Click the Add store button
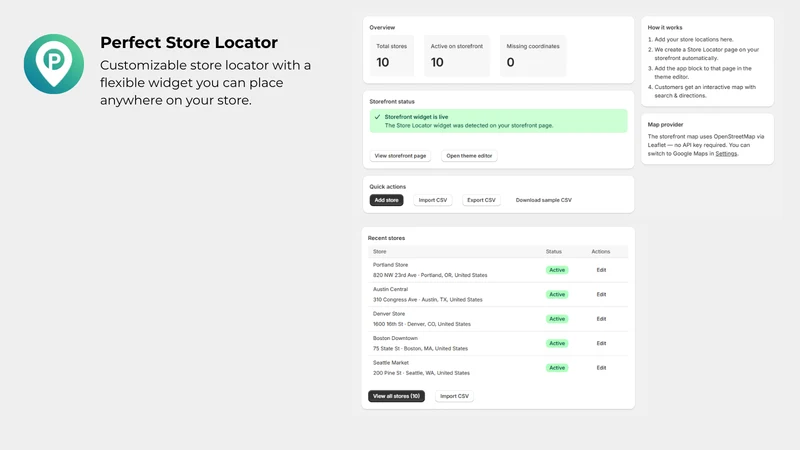800x450 pixels. click(x=386, y=200)
